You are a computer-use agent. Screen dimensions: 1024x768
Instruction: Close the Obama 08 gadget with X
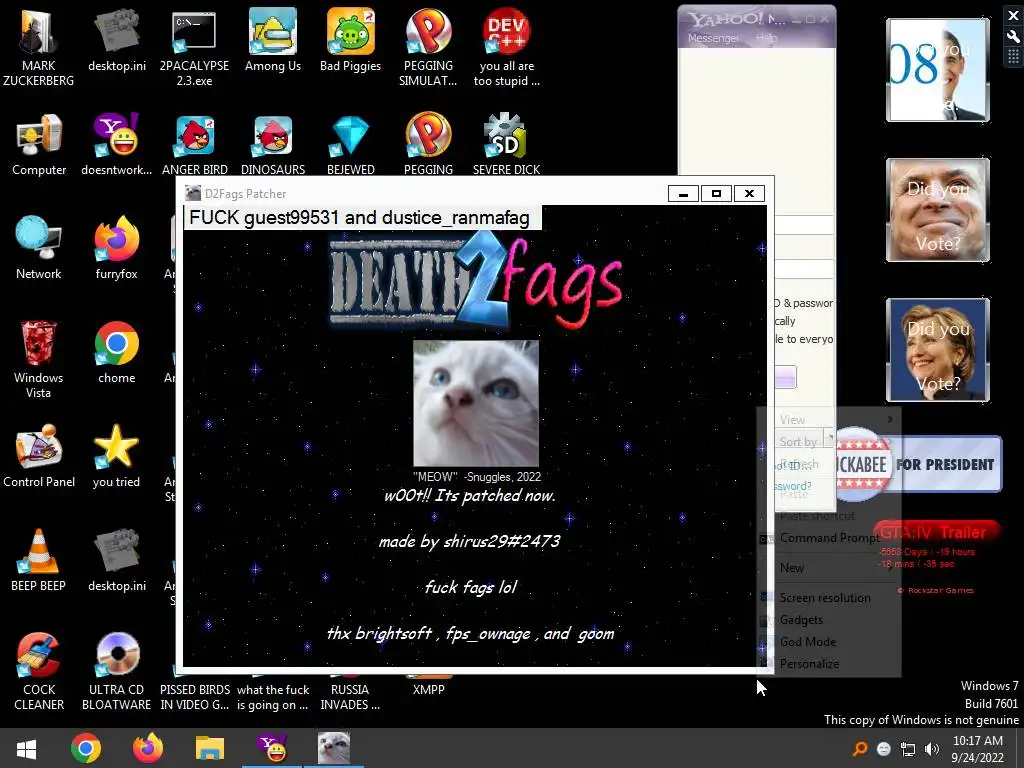click(x=1014, y=16)
